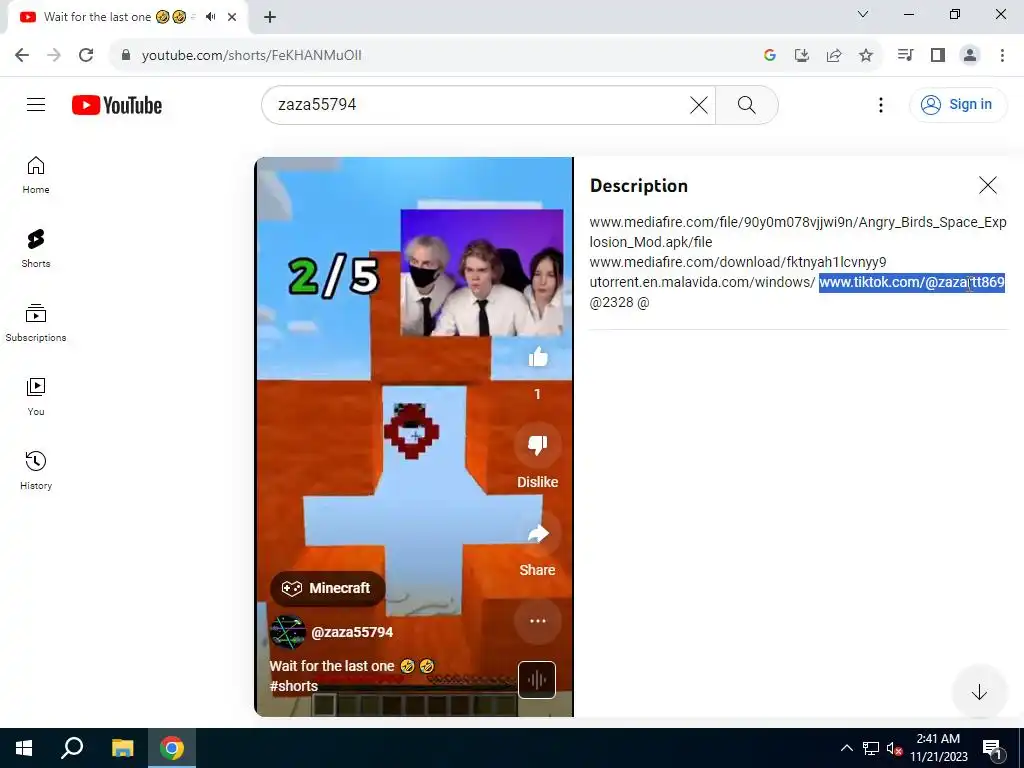Go to next short with down arrow
Image resolution: width=1024 pixels, height=768 pixels.
979,692
